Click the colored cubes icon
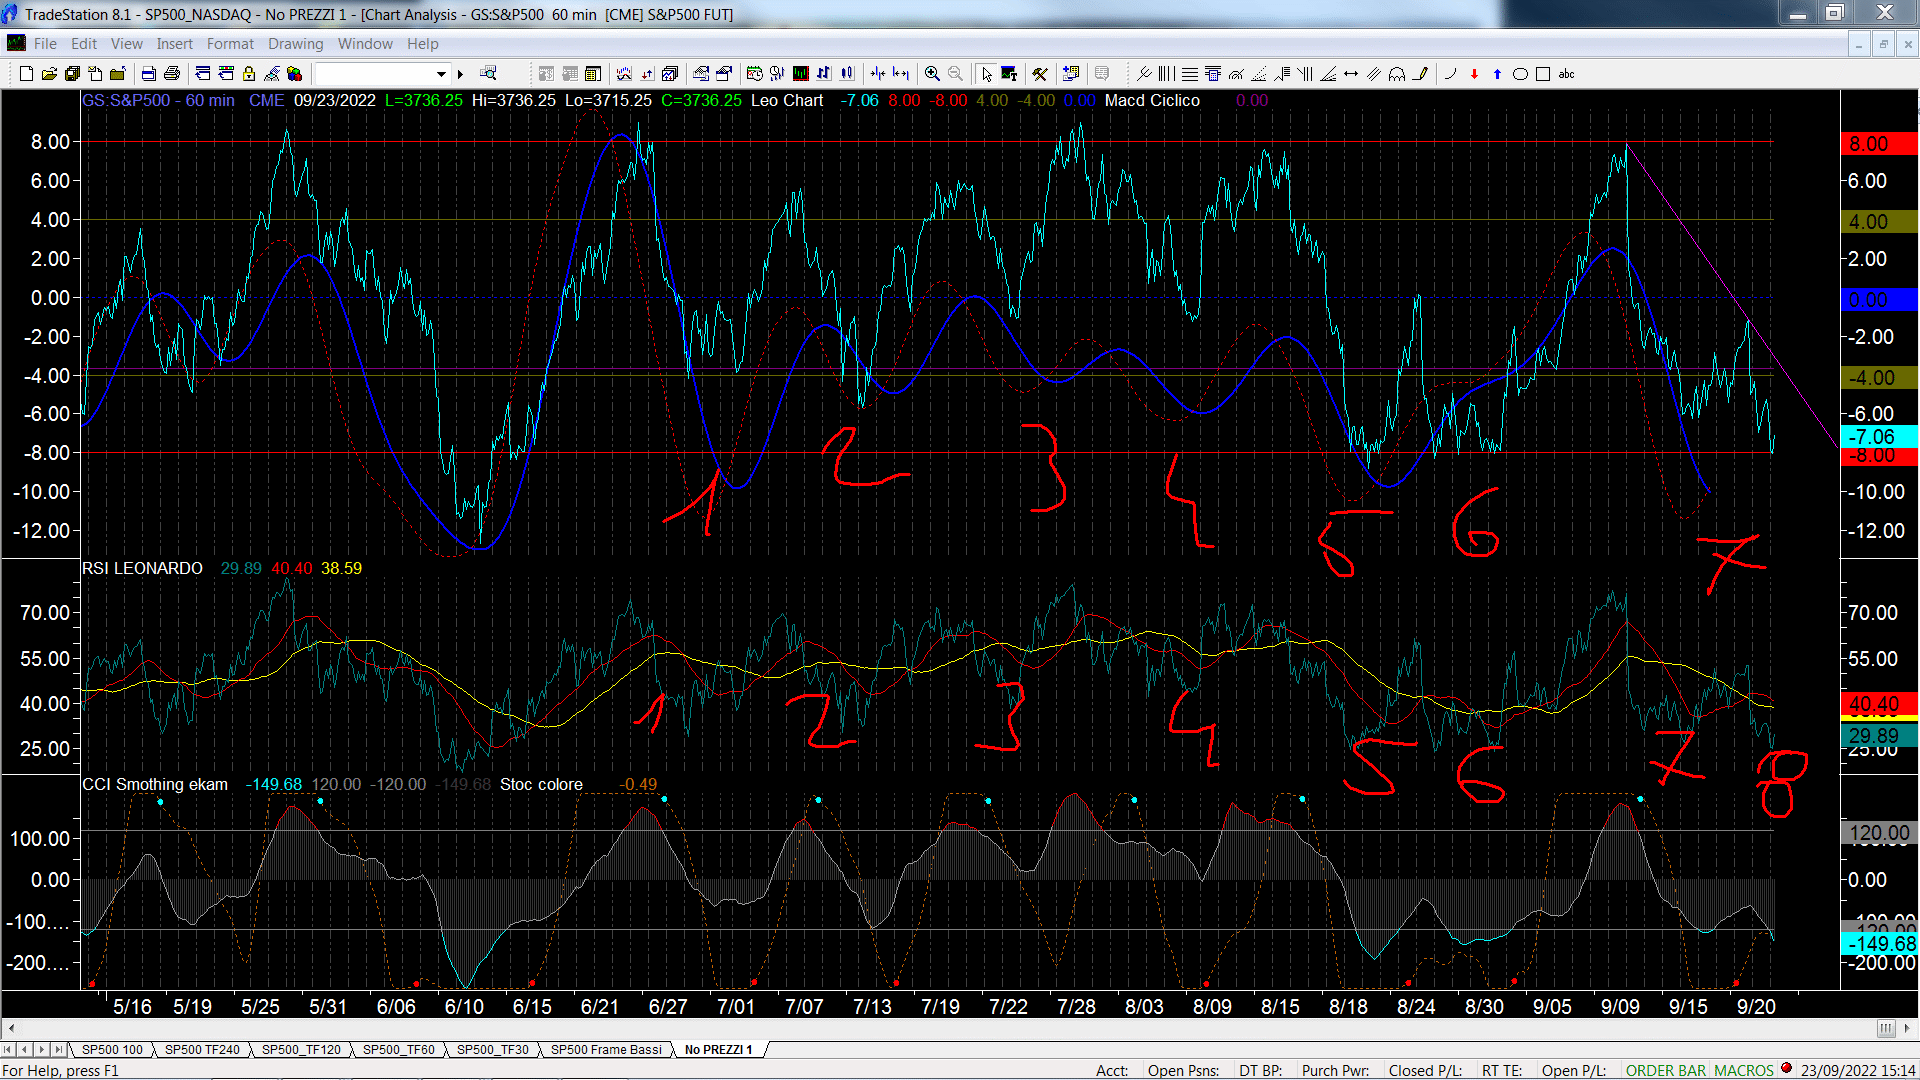This screenshot has width=1920, height=1080. [x=294, y=74]
